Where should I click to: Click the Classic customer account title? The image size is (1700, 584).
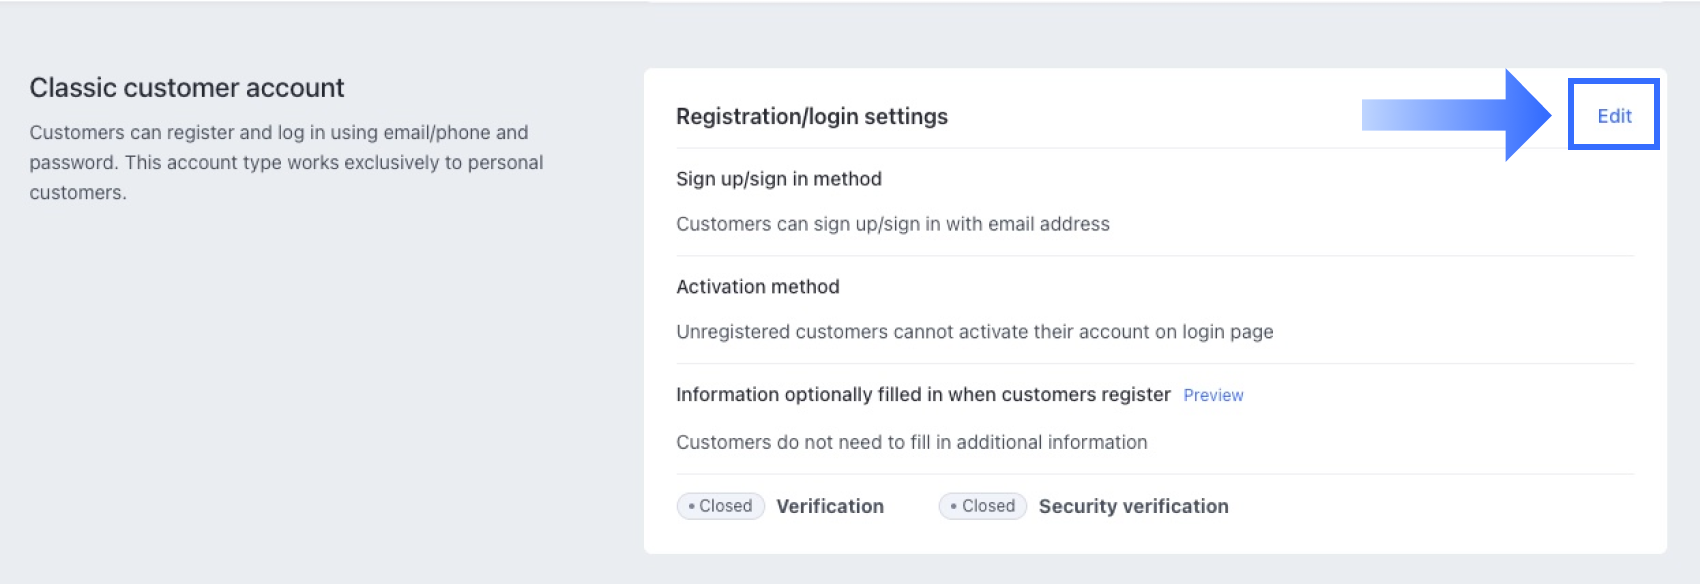point(187,88)
